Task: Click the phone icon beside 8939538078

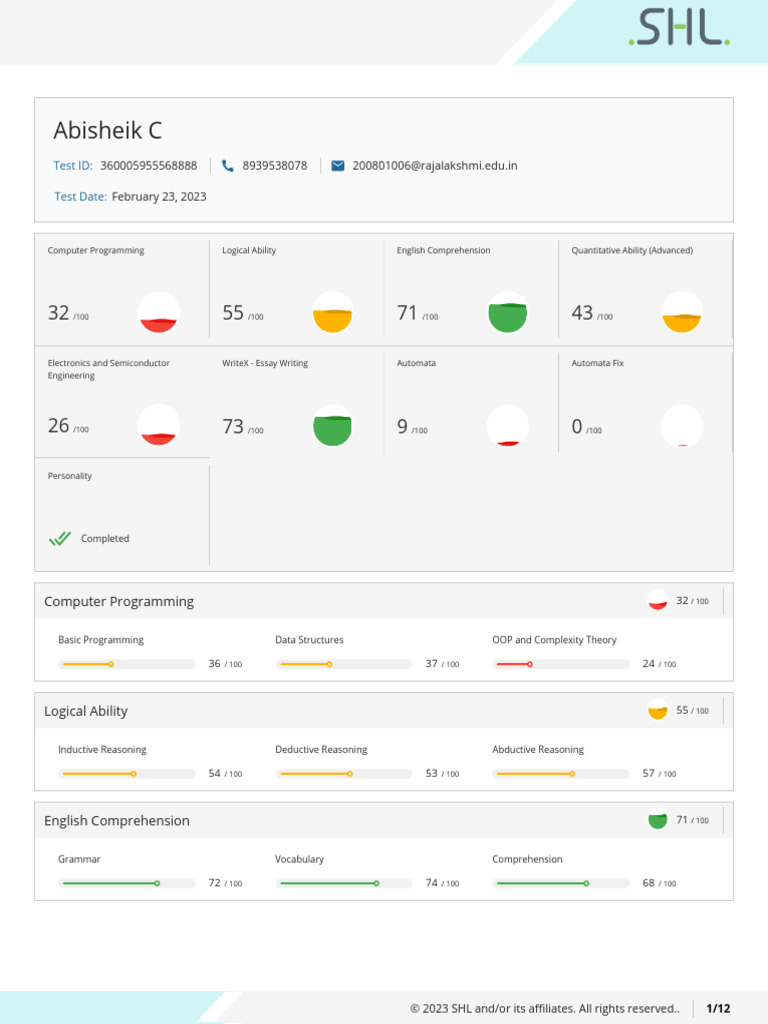Action: (228, 166)
